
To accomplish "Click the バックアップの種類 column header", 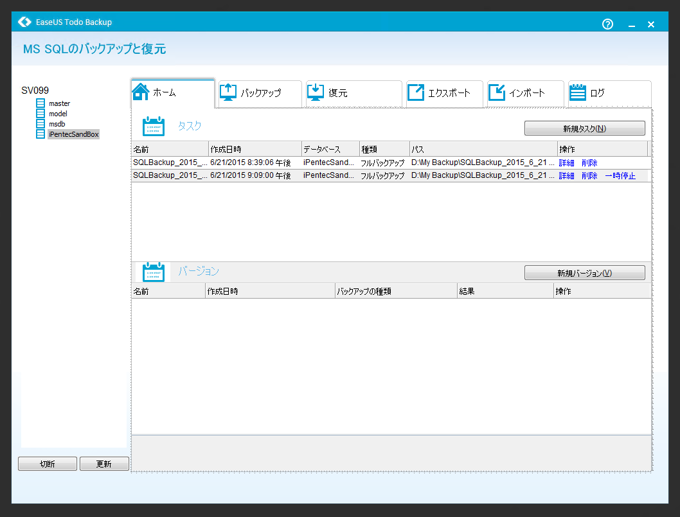I will [x=396, y=291].
